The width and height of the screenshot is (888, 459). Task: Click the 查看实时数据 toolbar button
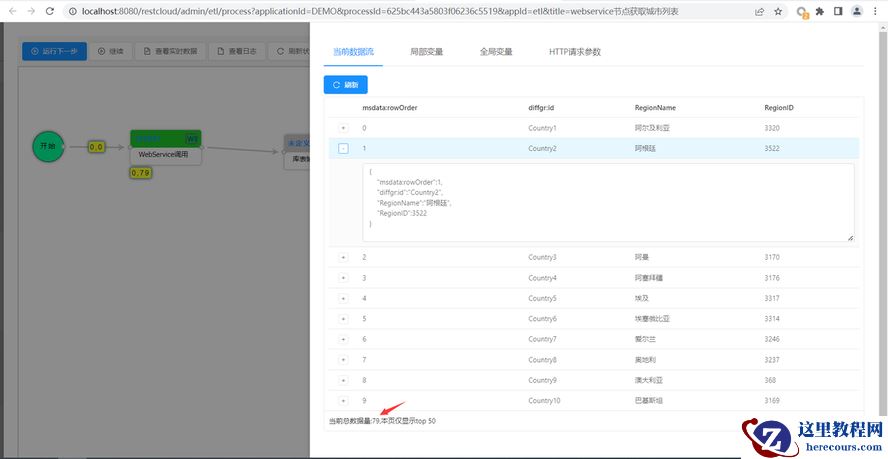click(170, 51)
